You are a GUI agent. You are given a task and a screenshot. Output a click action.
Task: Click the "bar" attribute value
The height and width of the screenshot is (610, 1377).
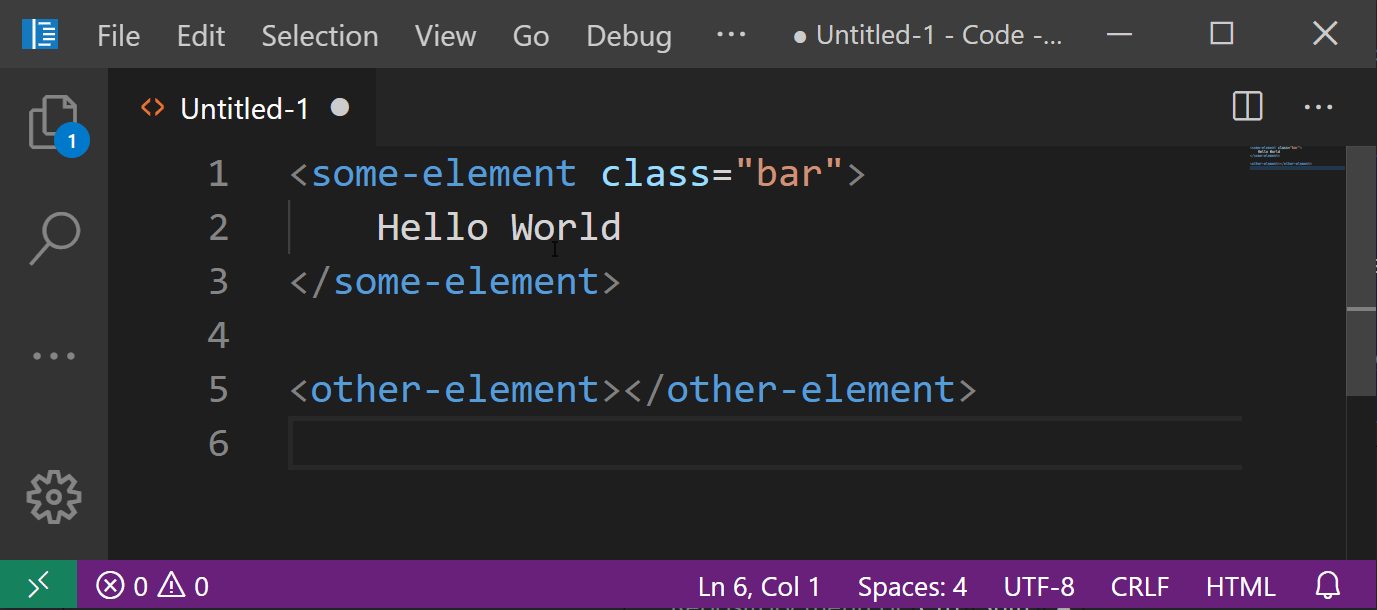789,174
